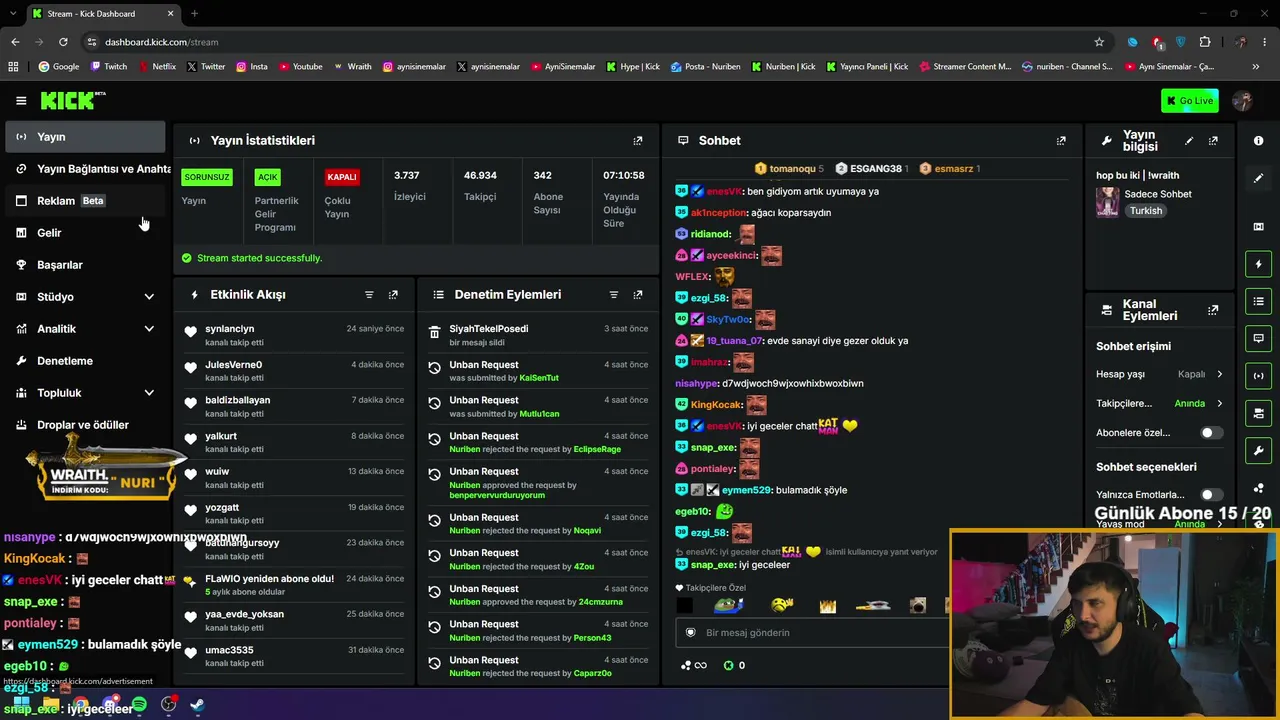
Task: Toggle the list widget in right rail
Action: coord(1258,301)
